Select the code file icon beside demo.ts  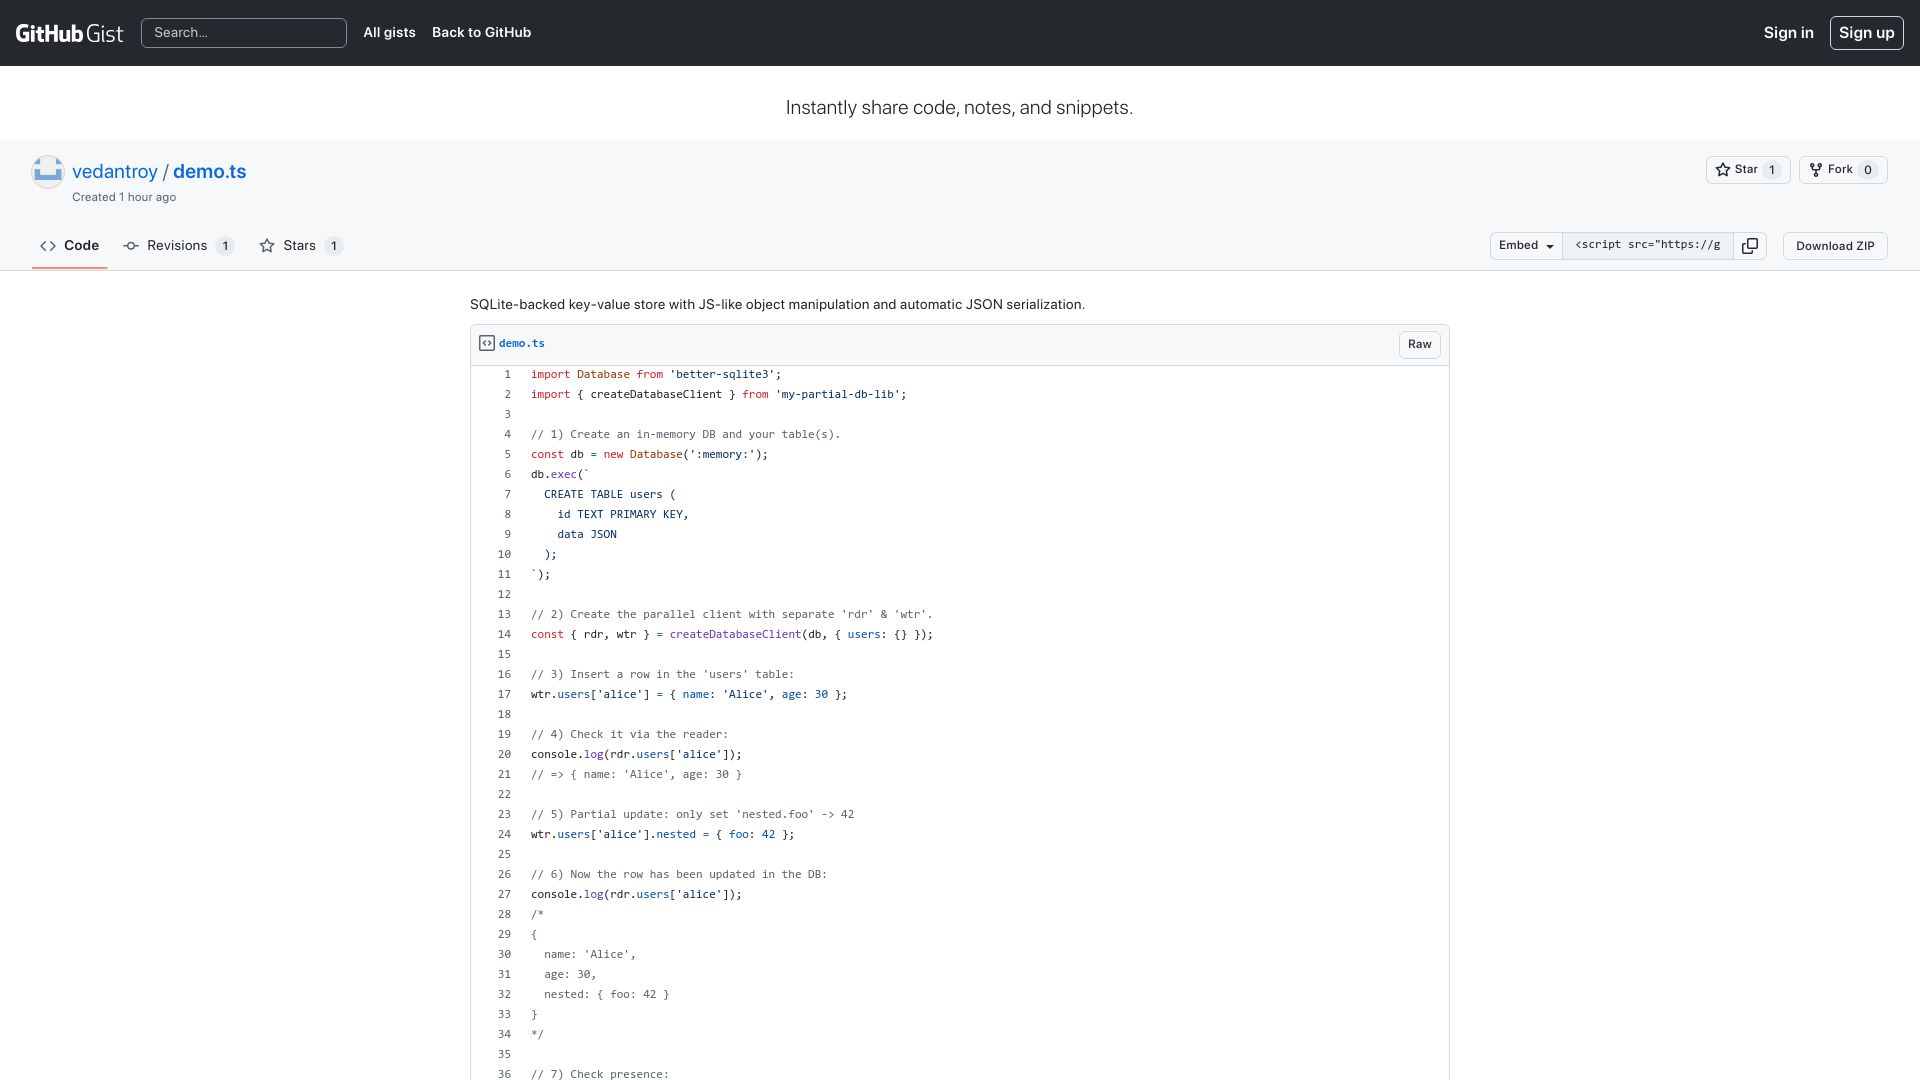pyautogui.click(x=487, y=344)
